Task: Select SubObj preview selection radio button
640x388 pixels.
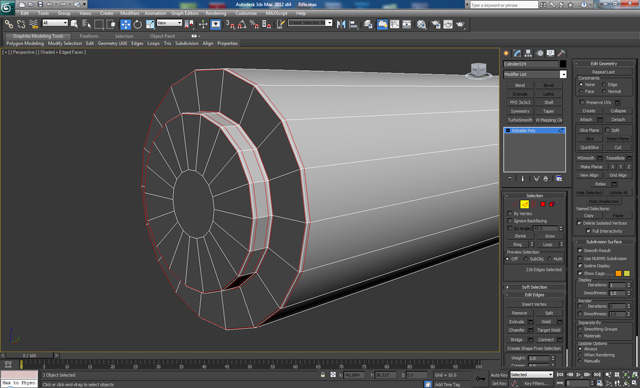Action: tap(526, 259)
